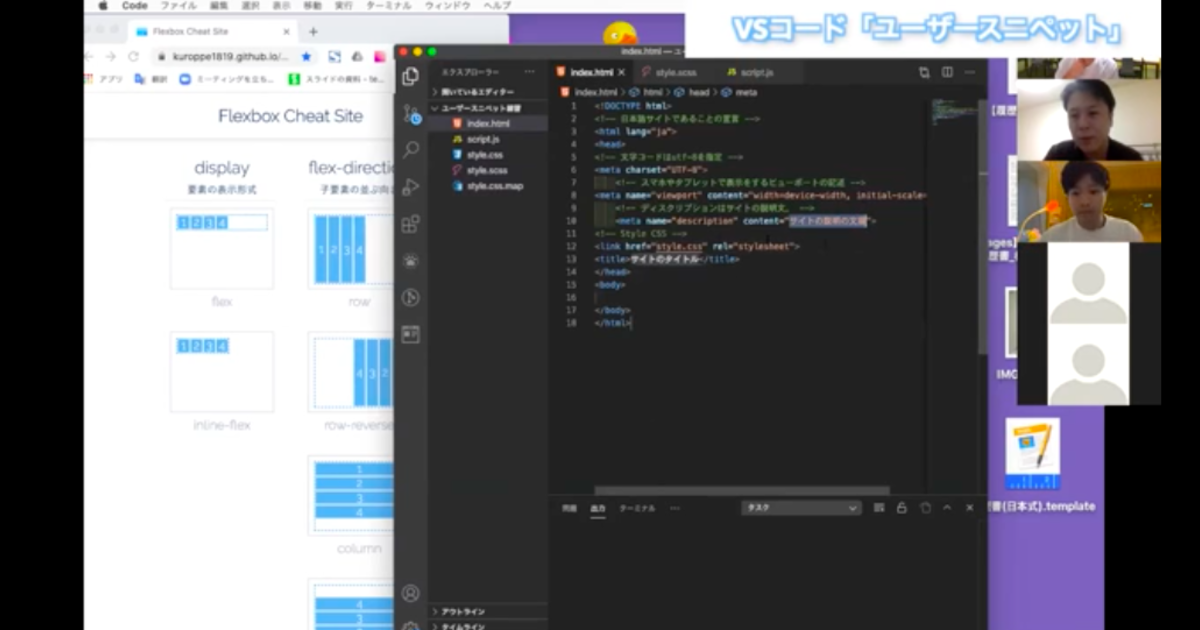This screenshot has width=1200, height=630.
Task: Open the Explorer view in VS Code
Action: point(410,77)
